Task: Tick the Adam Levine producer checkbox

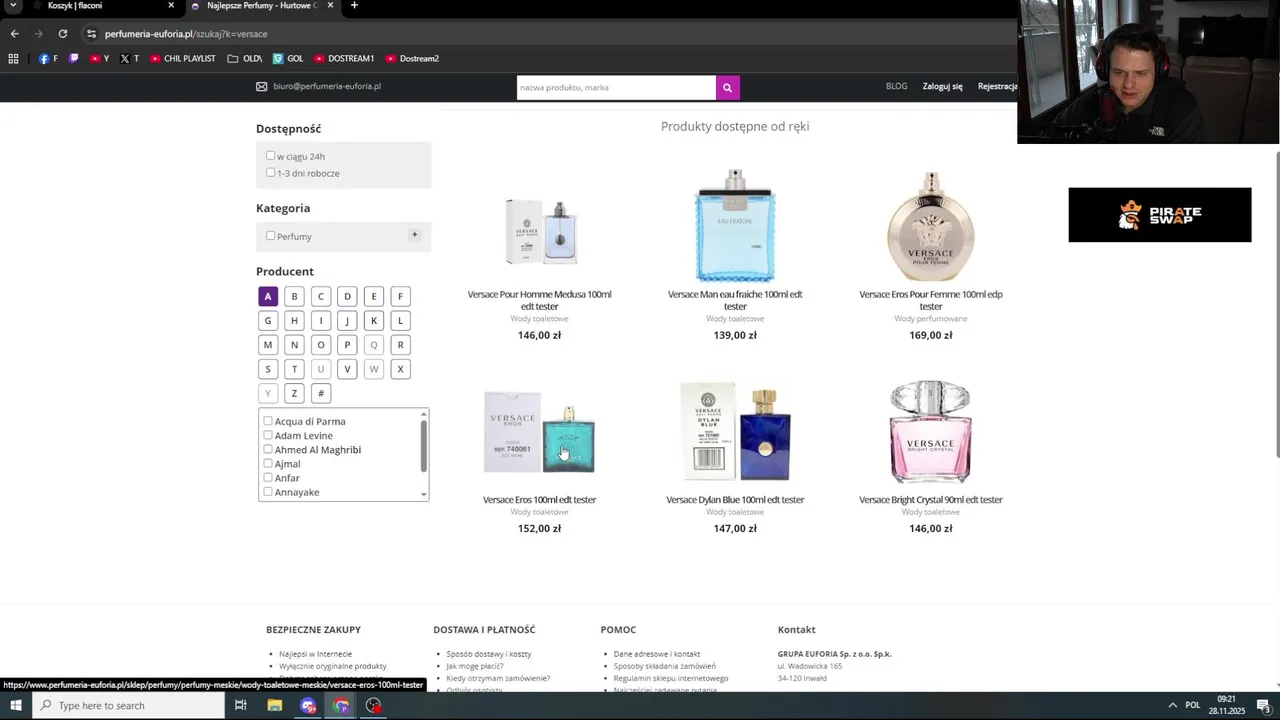Action: [x=268, y=435]
